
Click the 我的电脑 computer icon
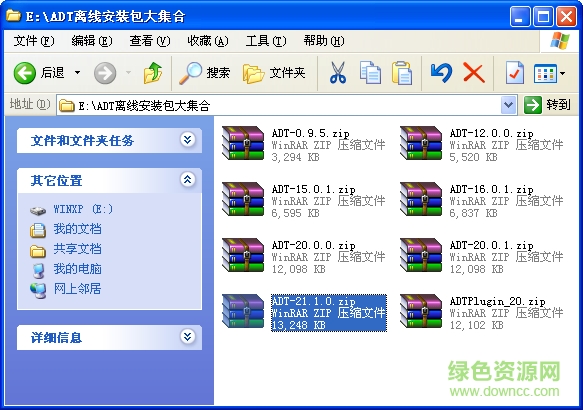pos(38,270)
